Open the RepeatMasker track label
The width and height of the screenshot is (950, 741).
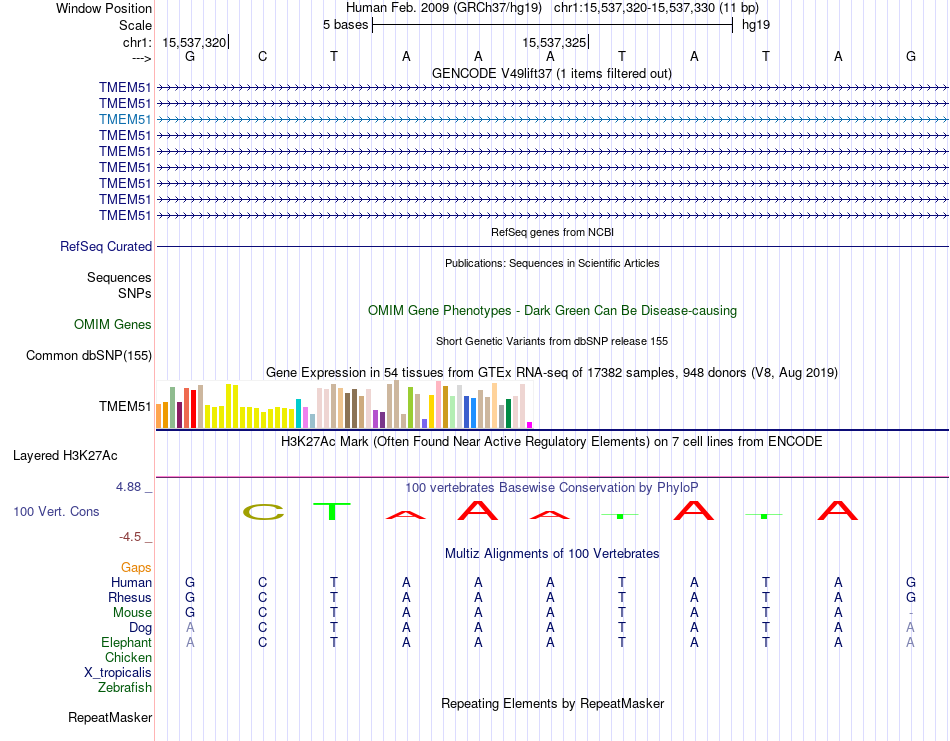110,717
